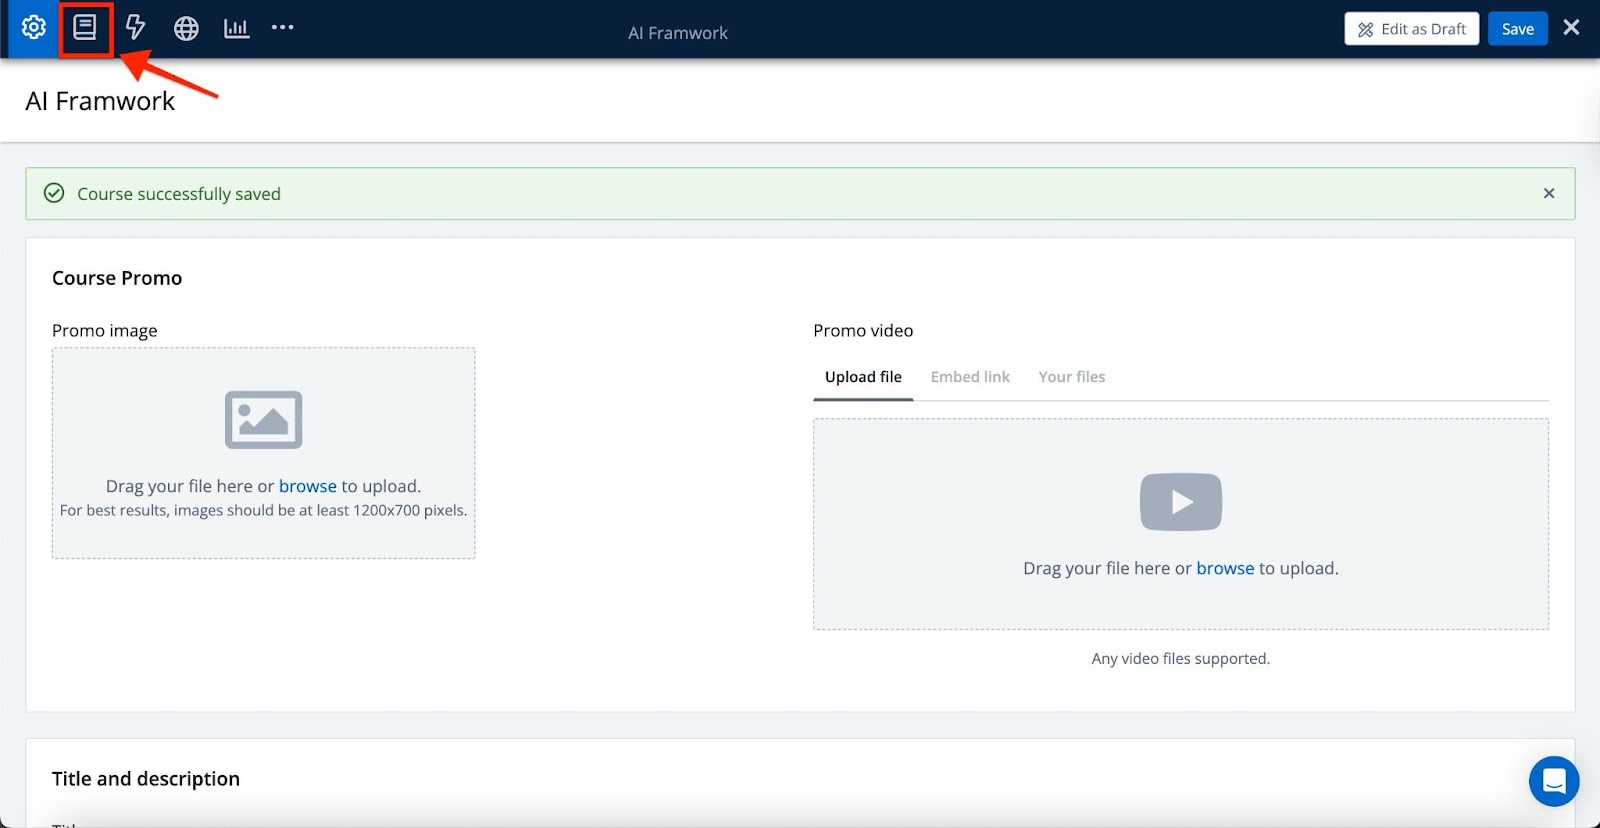
Task: Click the Edit as Draft button
Action: (x=1411, y=29)
